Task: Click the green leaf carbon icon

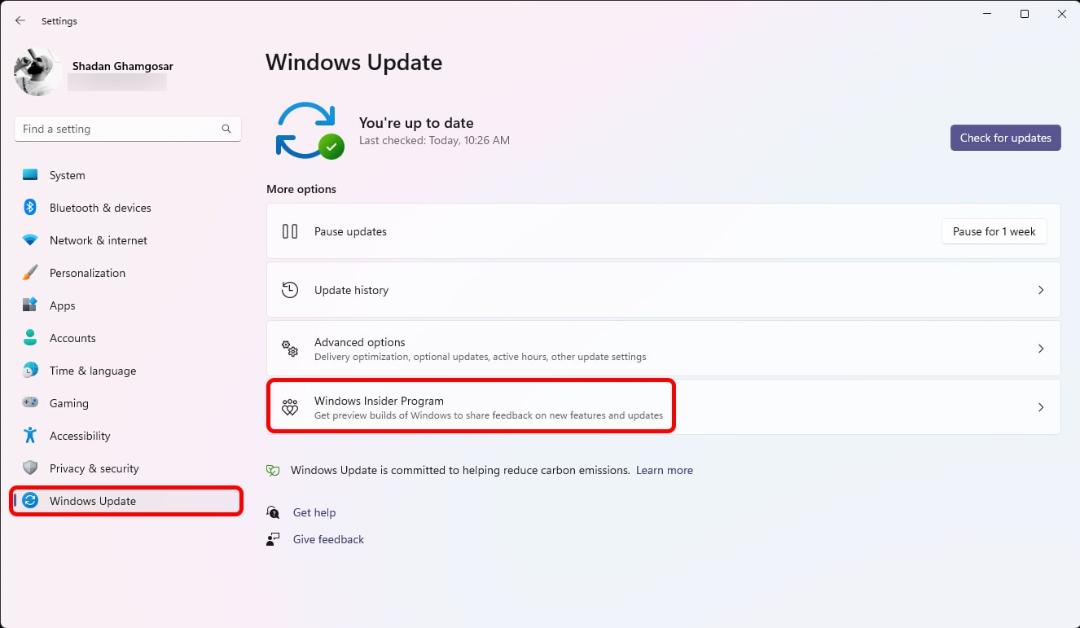Action: tap(273, 470)
